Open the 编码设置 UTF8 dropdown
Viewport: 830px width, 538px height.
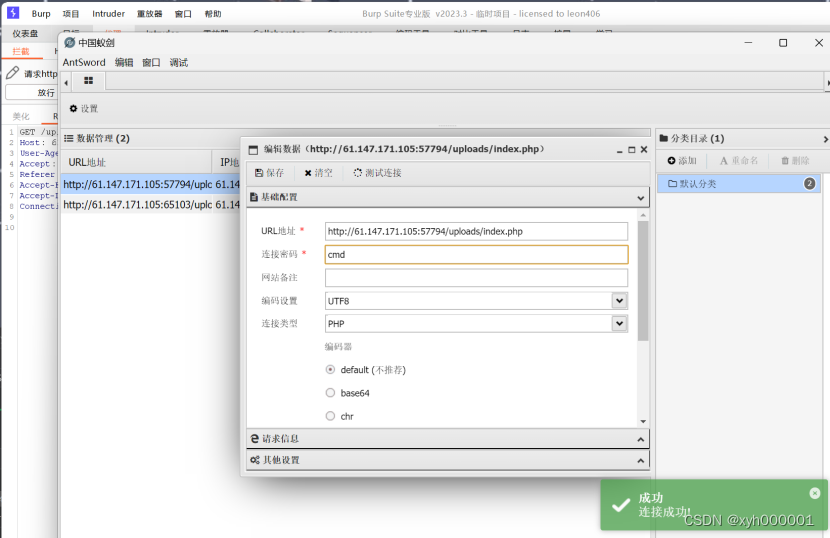pyautogui.click(x=619, y=301)
